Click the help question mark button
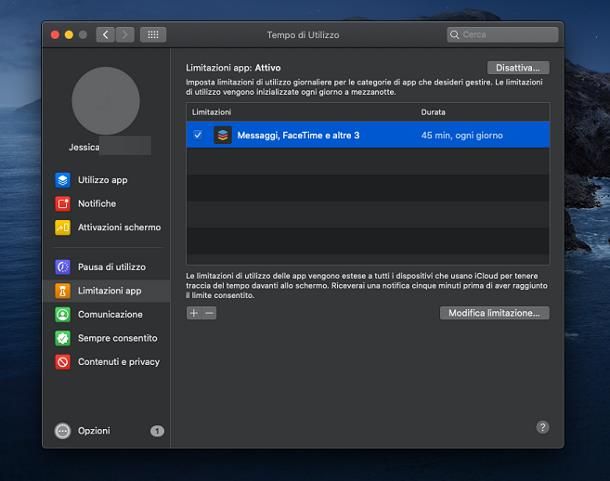Viewport: 610px width, 481px height. [x=543, y=427]
